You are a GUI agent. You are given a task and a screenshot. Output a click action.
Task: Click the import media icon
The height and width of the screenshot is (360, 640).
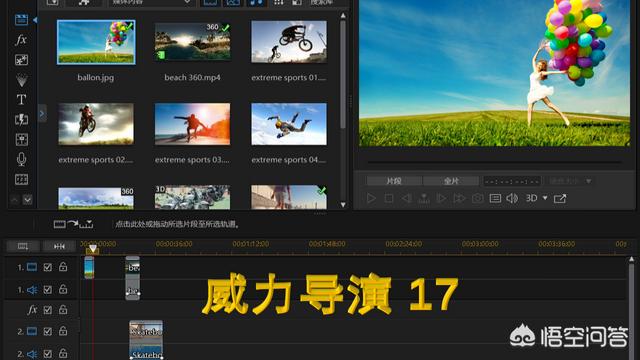click(x=52, y=2)
